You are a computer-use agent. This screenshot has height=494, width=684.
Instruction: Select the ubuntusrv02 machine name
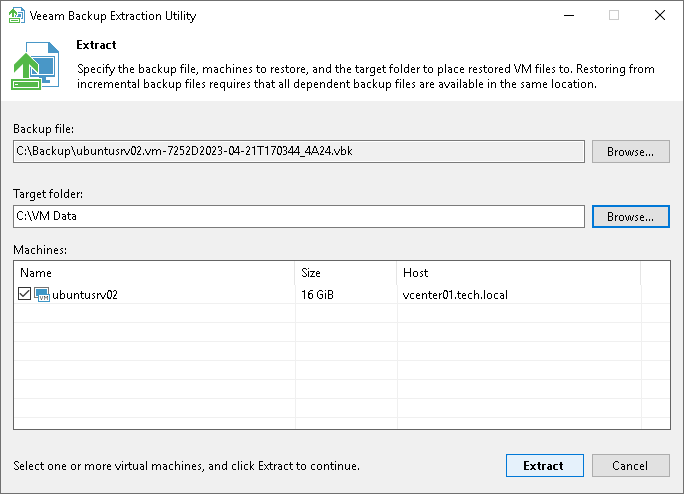coord(85,295)
